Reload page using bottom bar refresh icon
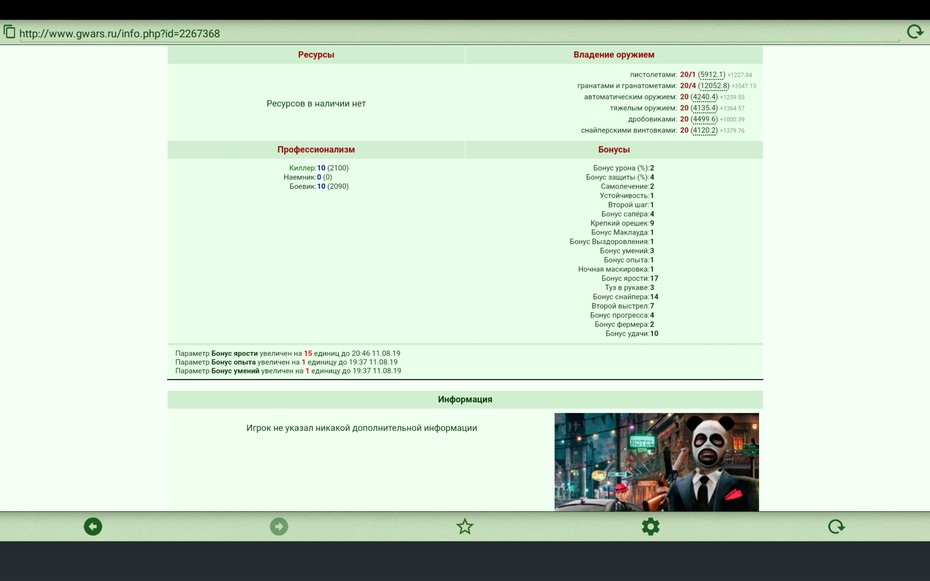This screenshot has width=930, height=581. [836, 526]
